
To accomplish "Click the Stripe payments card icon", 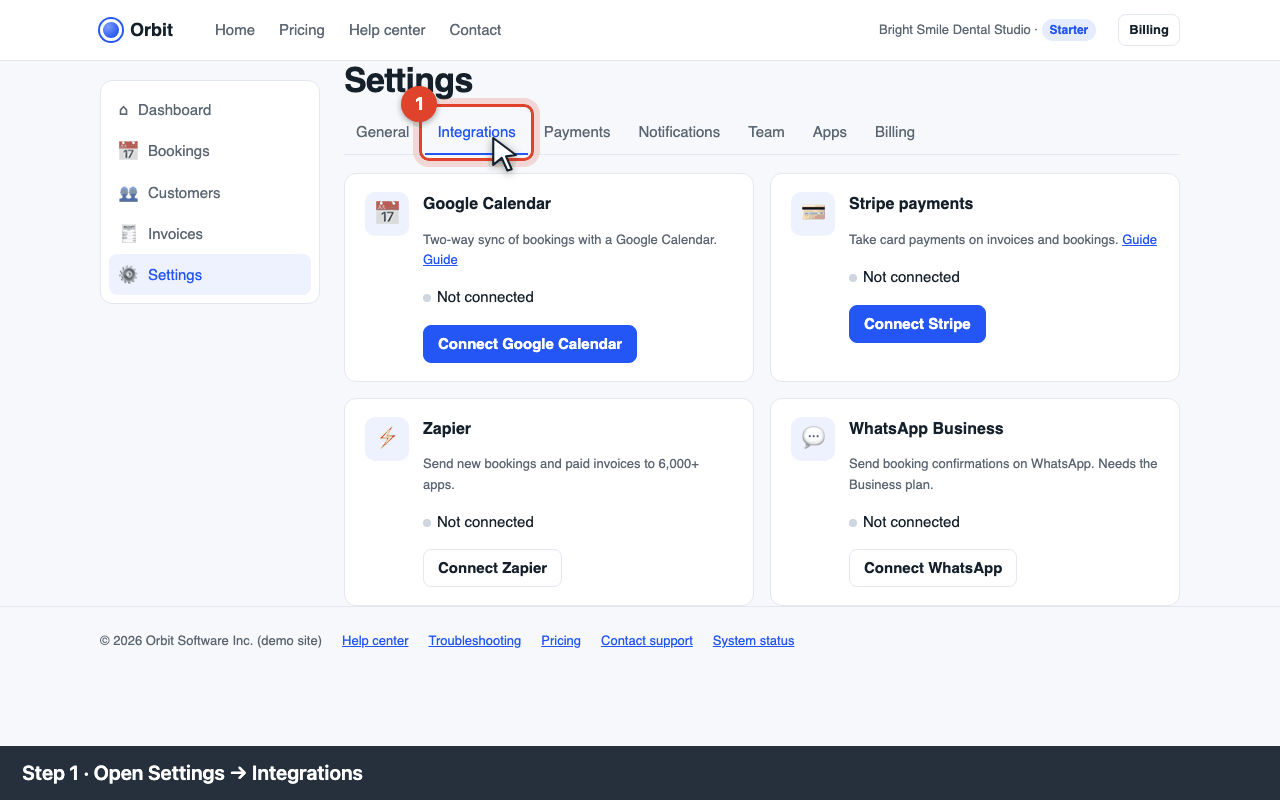I will tap(813, 213).
